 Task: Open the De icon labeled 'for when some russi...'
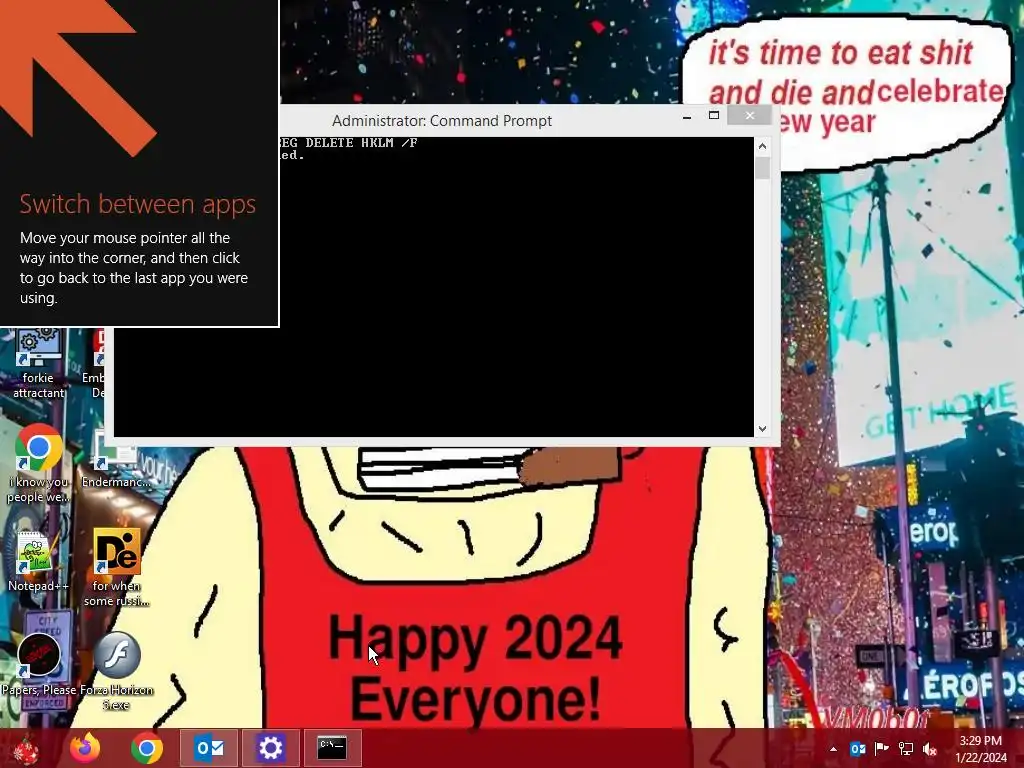pos(117,567)
